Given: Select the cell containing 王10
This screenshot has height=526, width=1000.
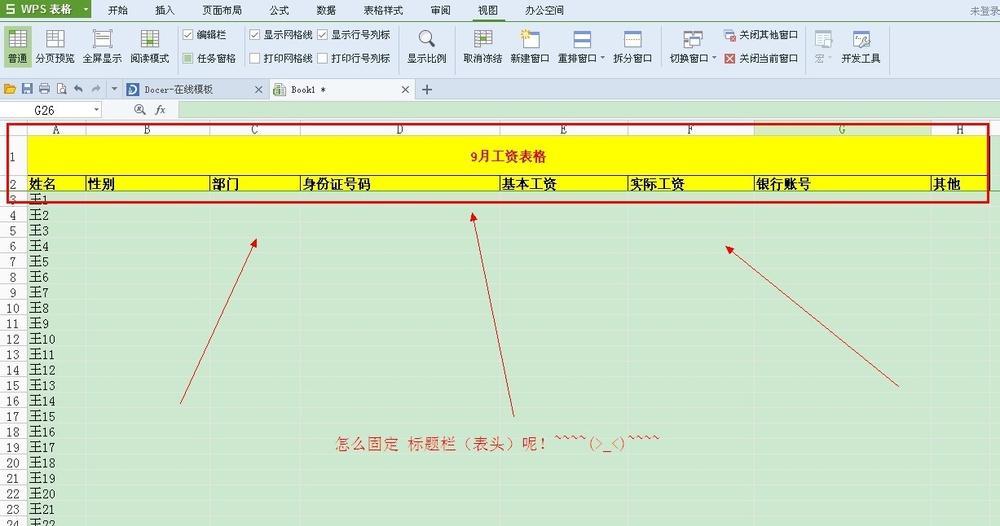Looking at the screenshot, I should point(56,339).
